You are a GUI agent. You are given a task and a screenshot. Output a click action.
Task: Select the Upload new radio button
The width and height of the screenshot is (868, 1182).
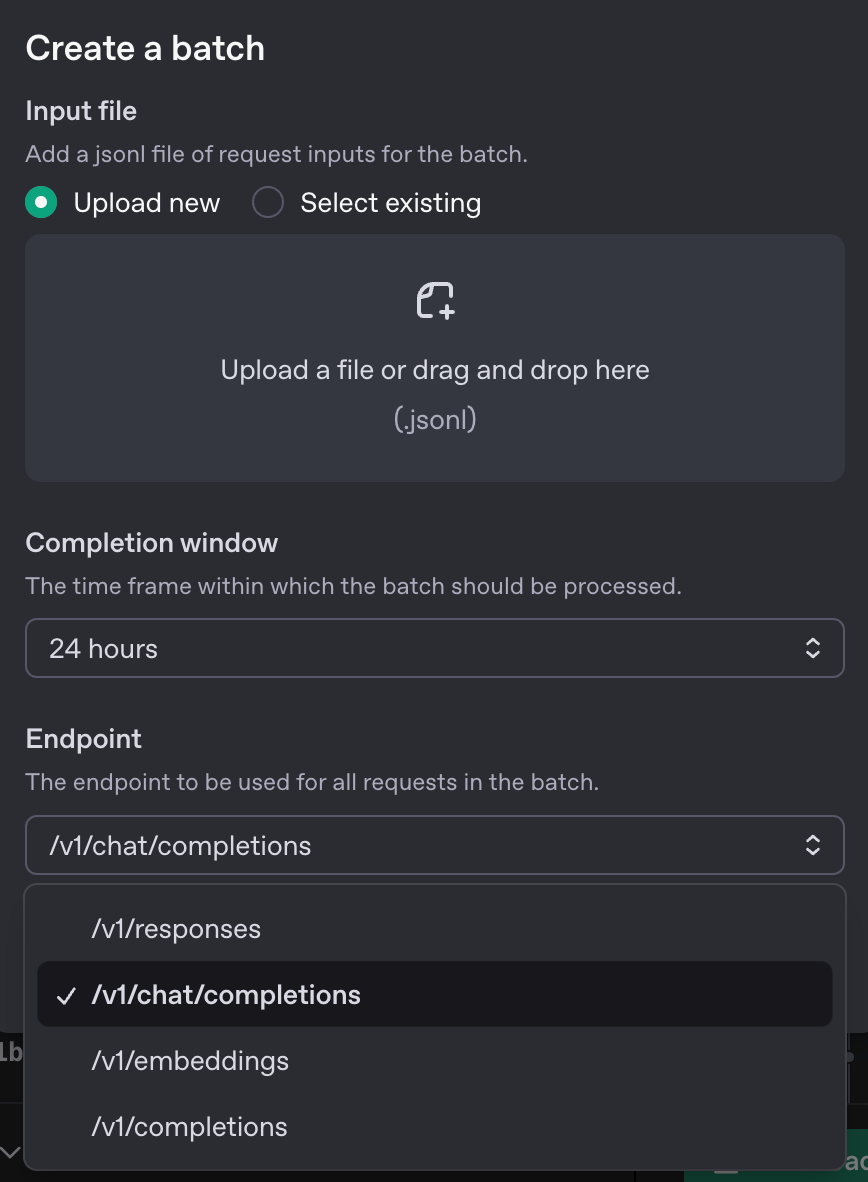[41, 202]
